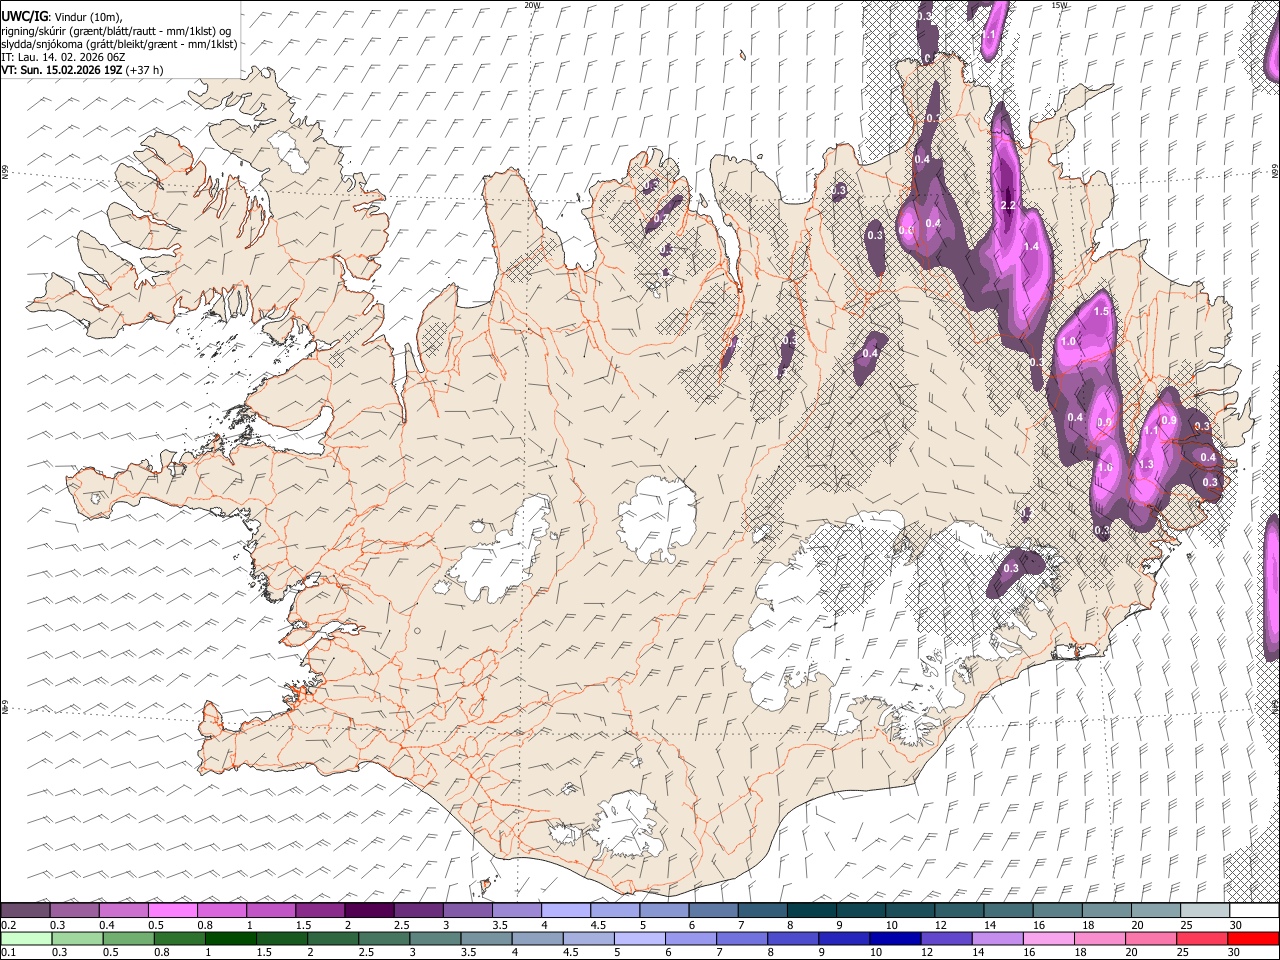
Task: Click the valid time 'VT: Sun. 15.02.2026 19Z (+37 h)'
Action: [x=82, y=70]
